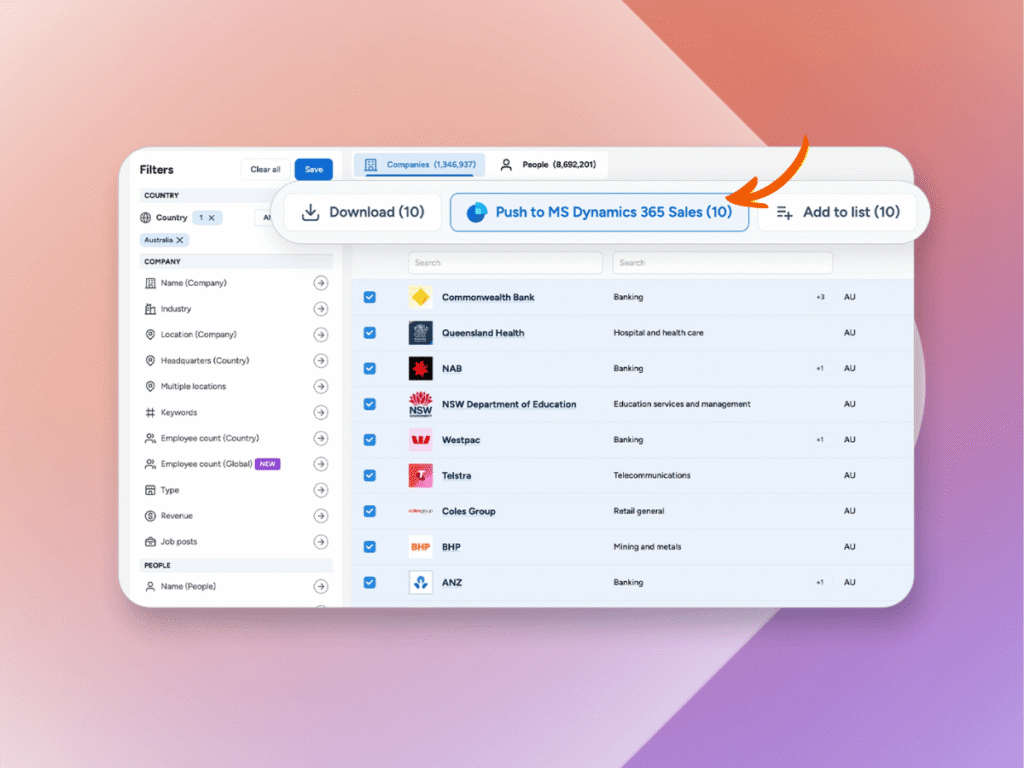Click the NSW Department of Education logo

pyautogui.click(x=420, y=404)
